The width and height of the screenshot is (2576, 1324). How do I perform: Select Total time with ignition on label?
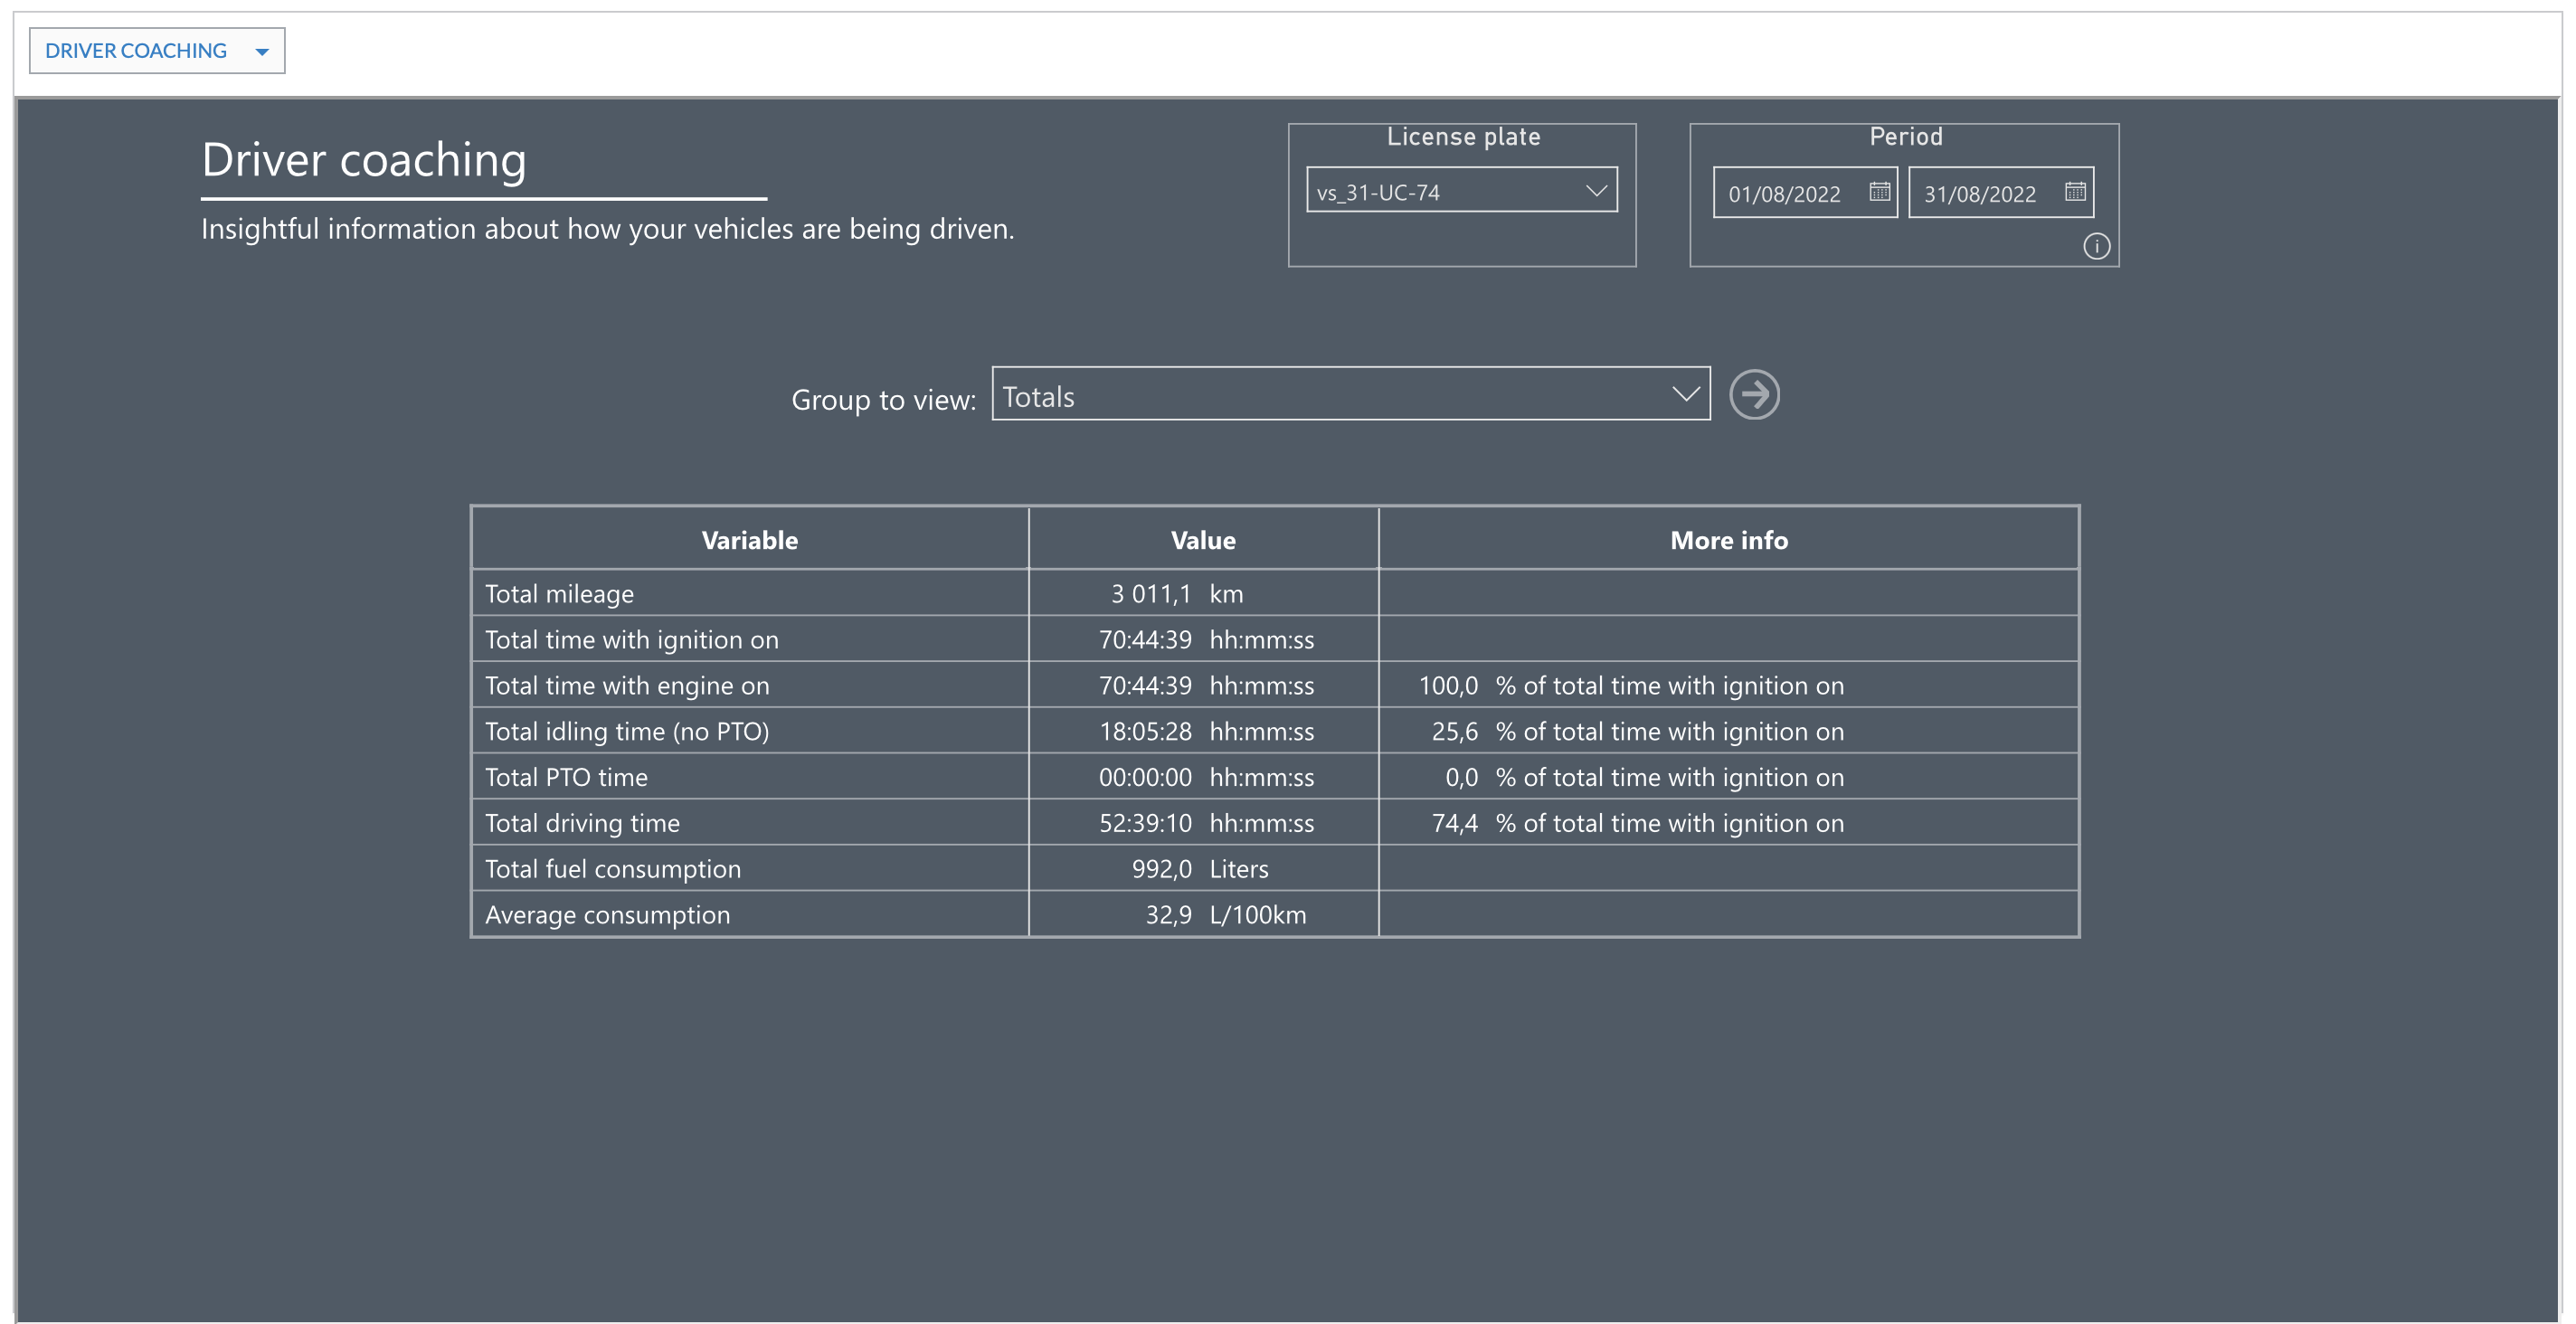tap(631, 640)
